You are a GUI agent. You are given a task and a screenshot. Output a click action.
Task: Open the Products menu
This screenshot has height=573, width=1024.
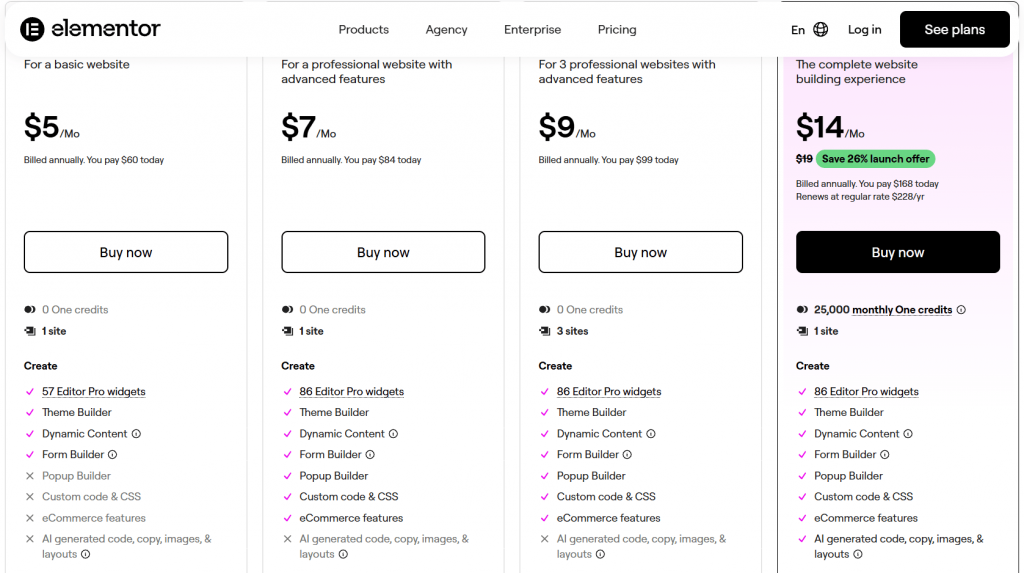click(363, 29)
